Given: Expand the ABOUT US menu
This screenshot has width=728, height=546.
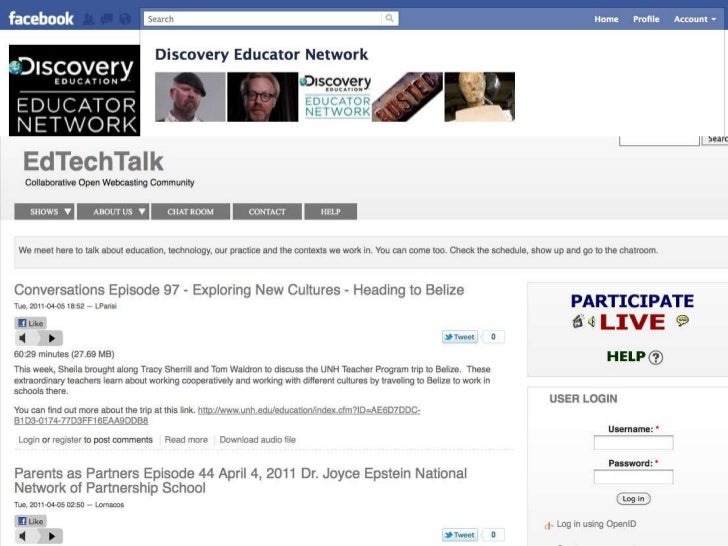Looking at the screenshot, I should click(113, 212).
